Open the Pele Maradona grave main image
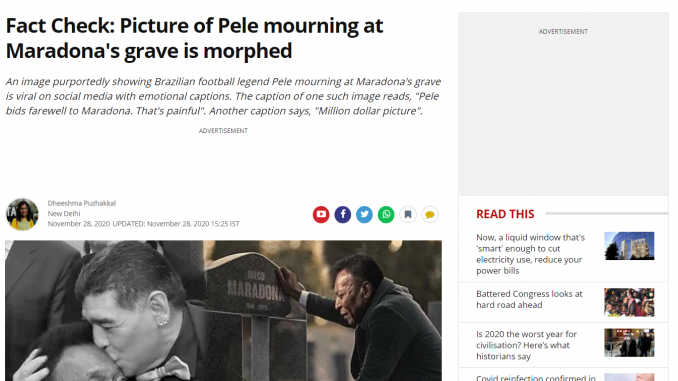 click(x=224, y=311)
